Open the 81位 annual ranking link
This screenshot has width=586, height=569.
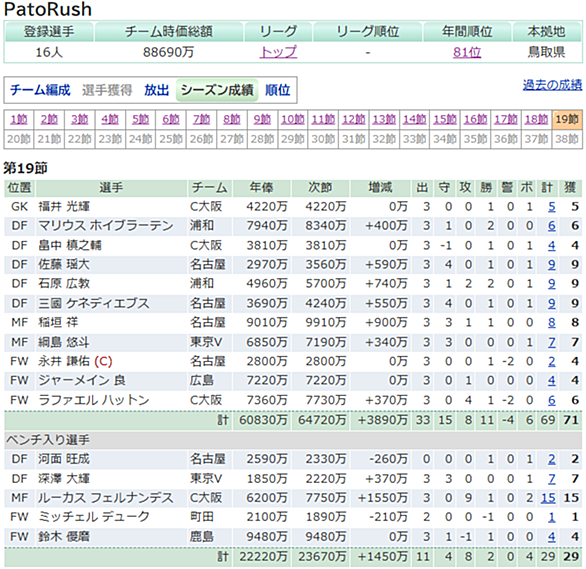467,52
